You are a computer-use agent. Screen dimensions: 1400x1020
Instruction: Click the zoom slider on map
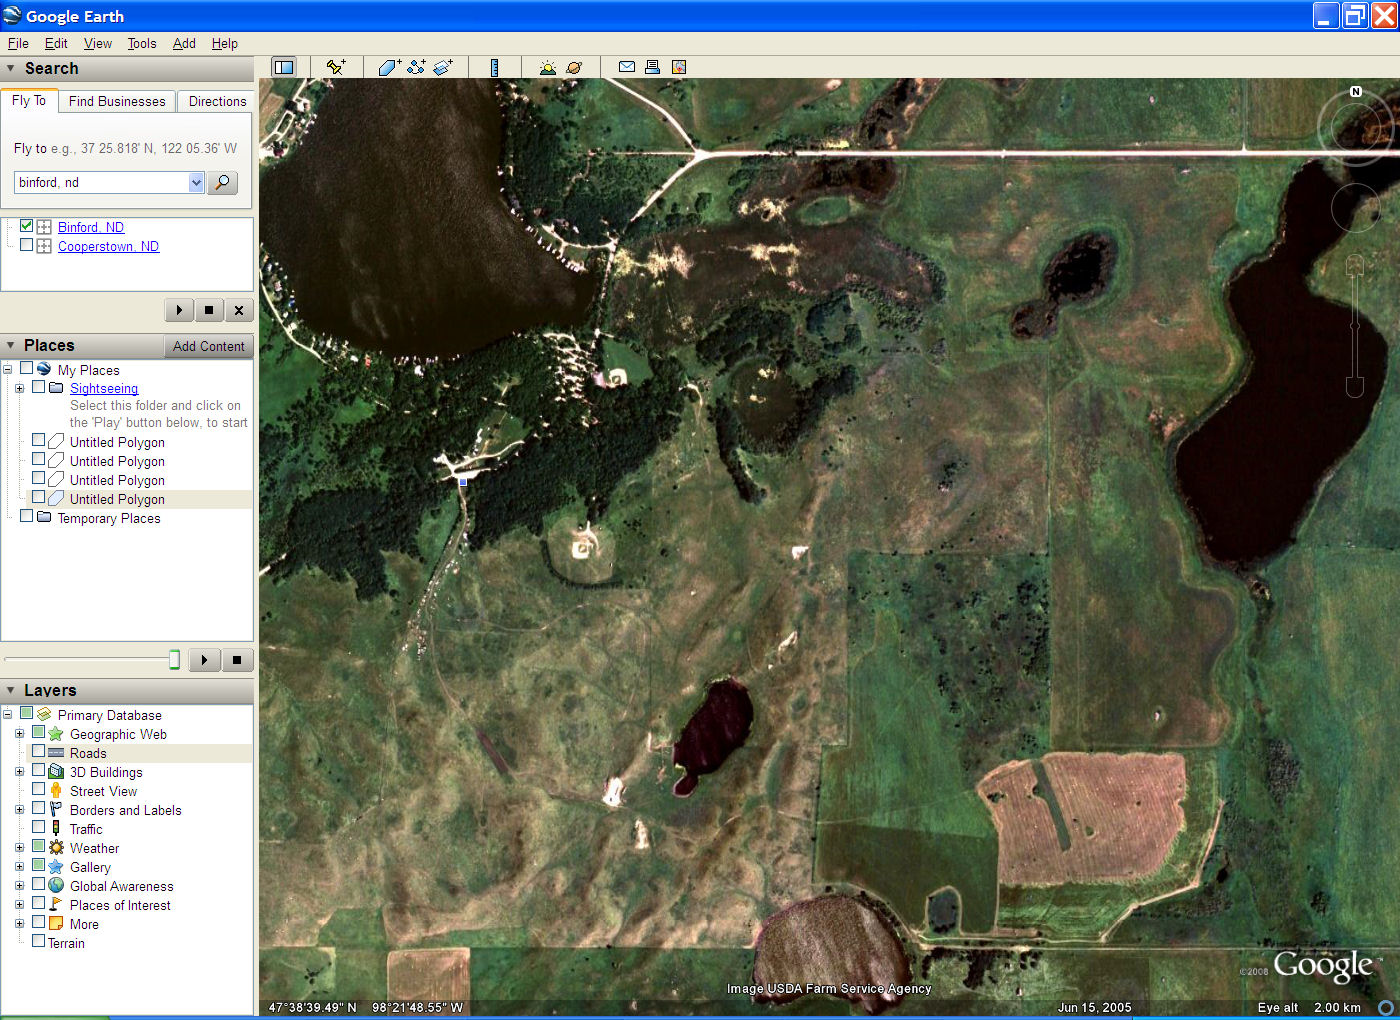point(1355,325)
